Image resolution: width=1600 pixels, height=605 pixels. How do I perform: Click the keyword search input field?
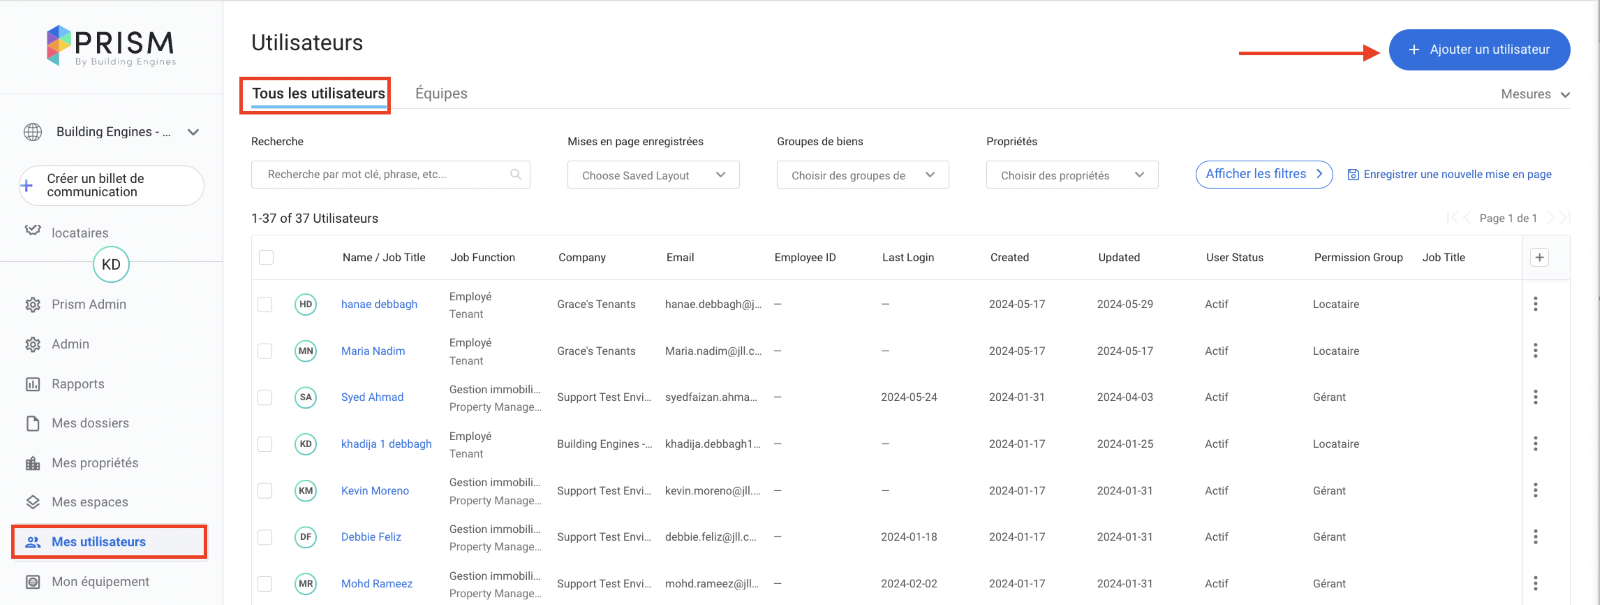[x=385, y=174]
